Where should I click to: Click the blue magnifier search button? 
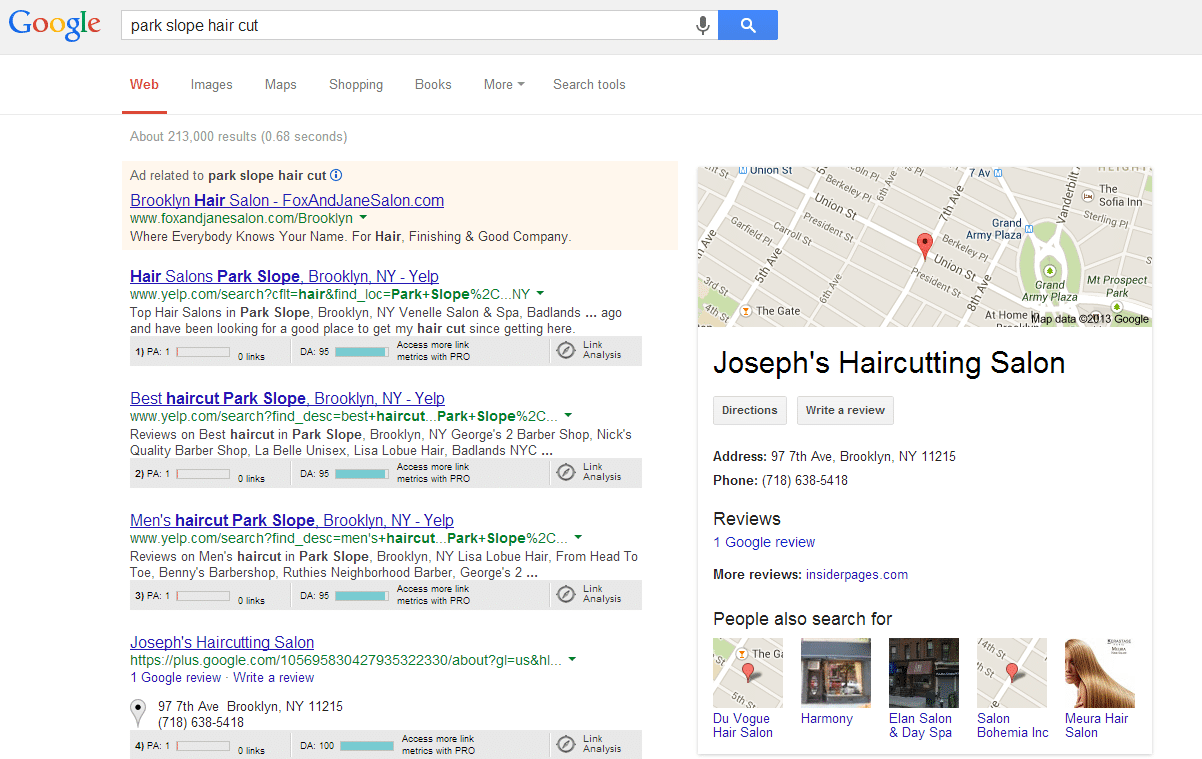(748, 26)
